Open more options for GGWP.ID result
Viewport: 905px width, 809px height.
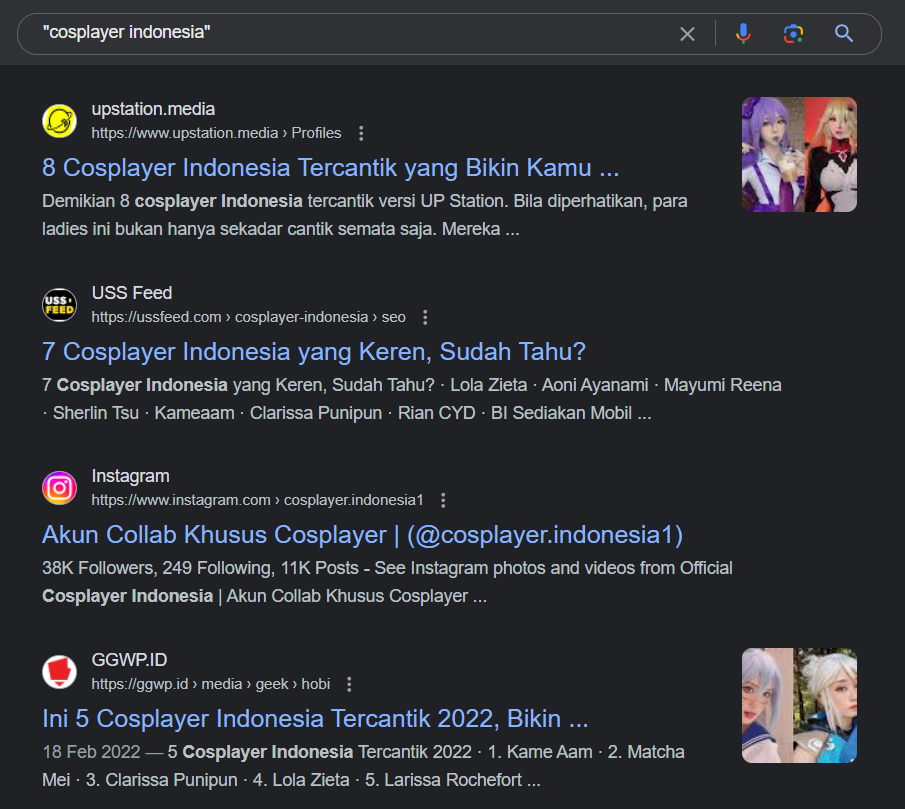(349, 684)
